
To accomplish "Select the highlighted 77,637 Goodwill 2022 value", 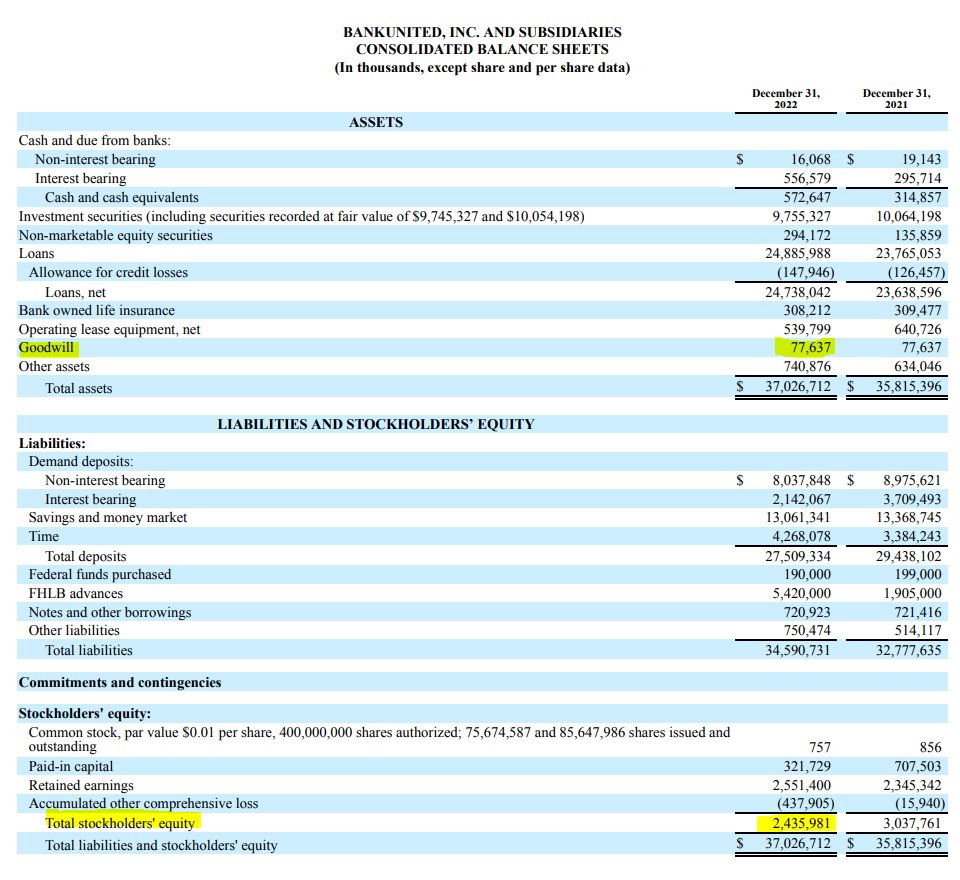I will tap(811, 348).
